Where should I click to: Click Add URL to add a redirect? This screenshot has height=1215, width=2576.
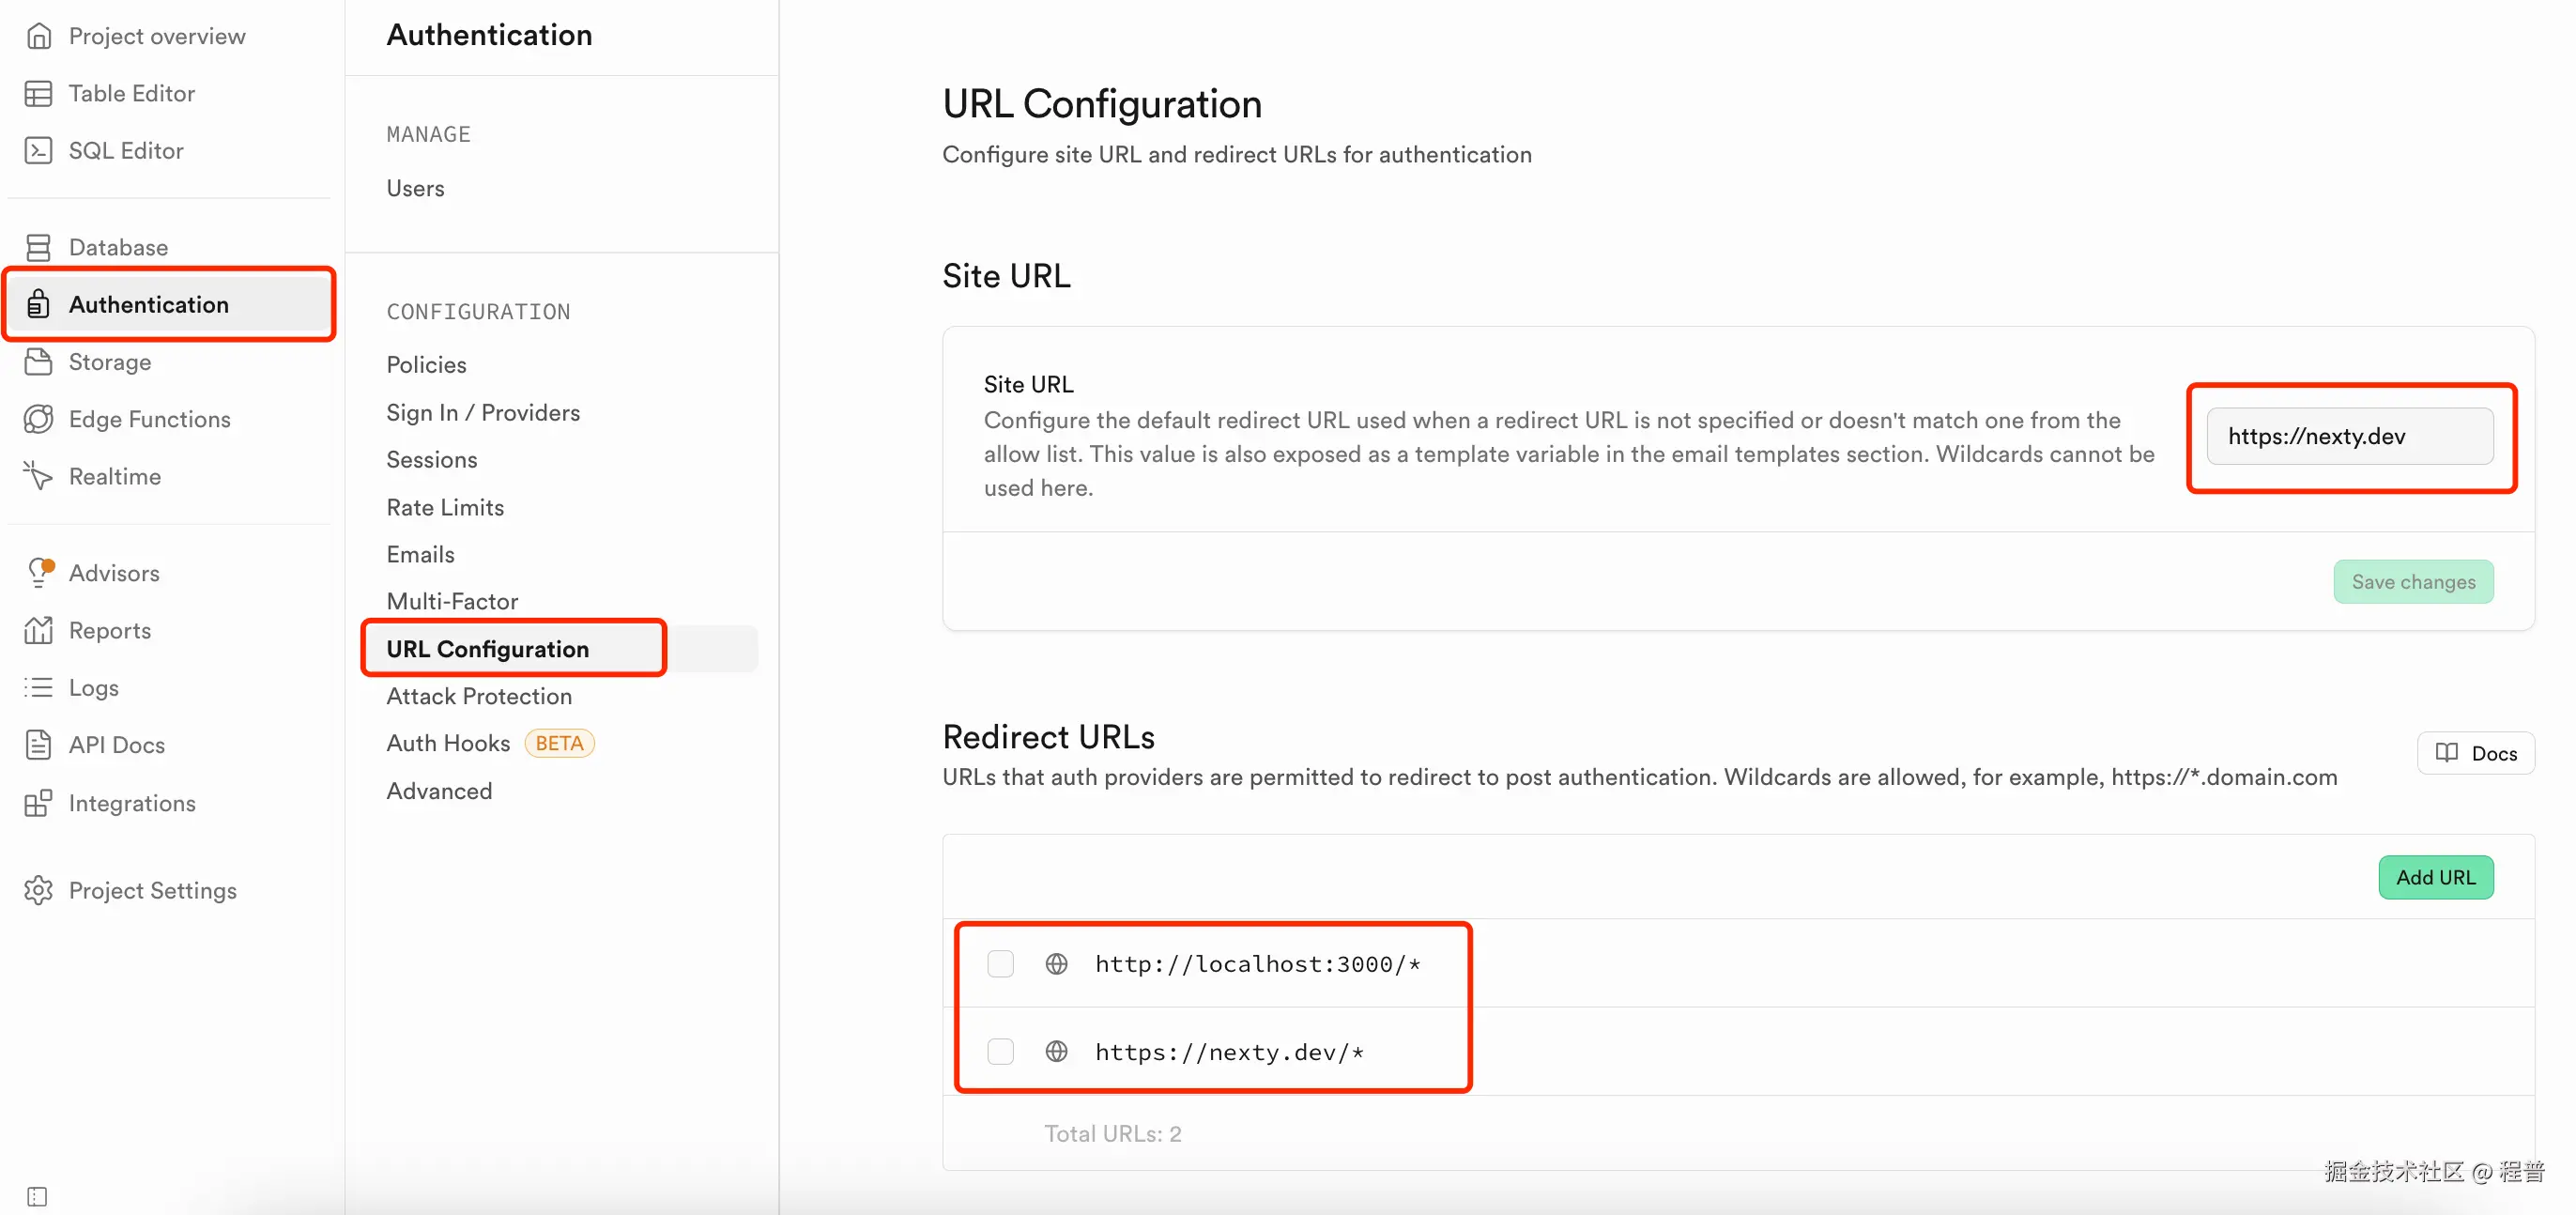click(x=2436, y=877)
